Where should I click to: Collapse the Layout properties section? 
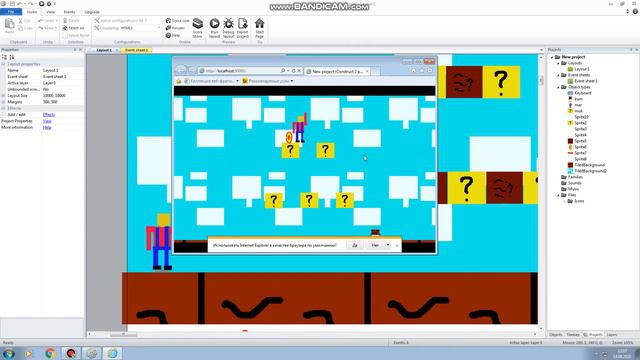[x=3, y=64]
